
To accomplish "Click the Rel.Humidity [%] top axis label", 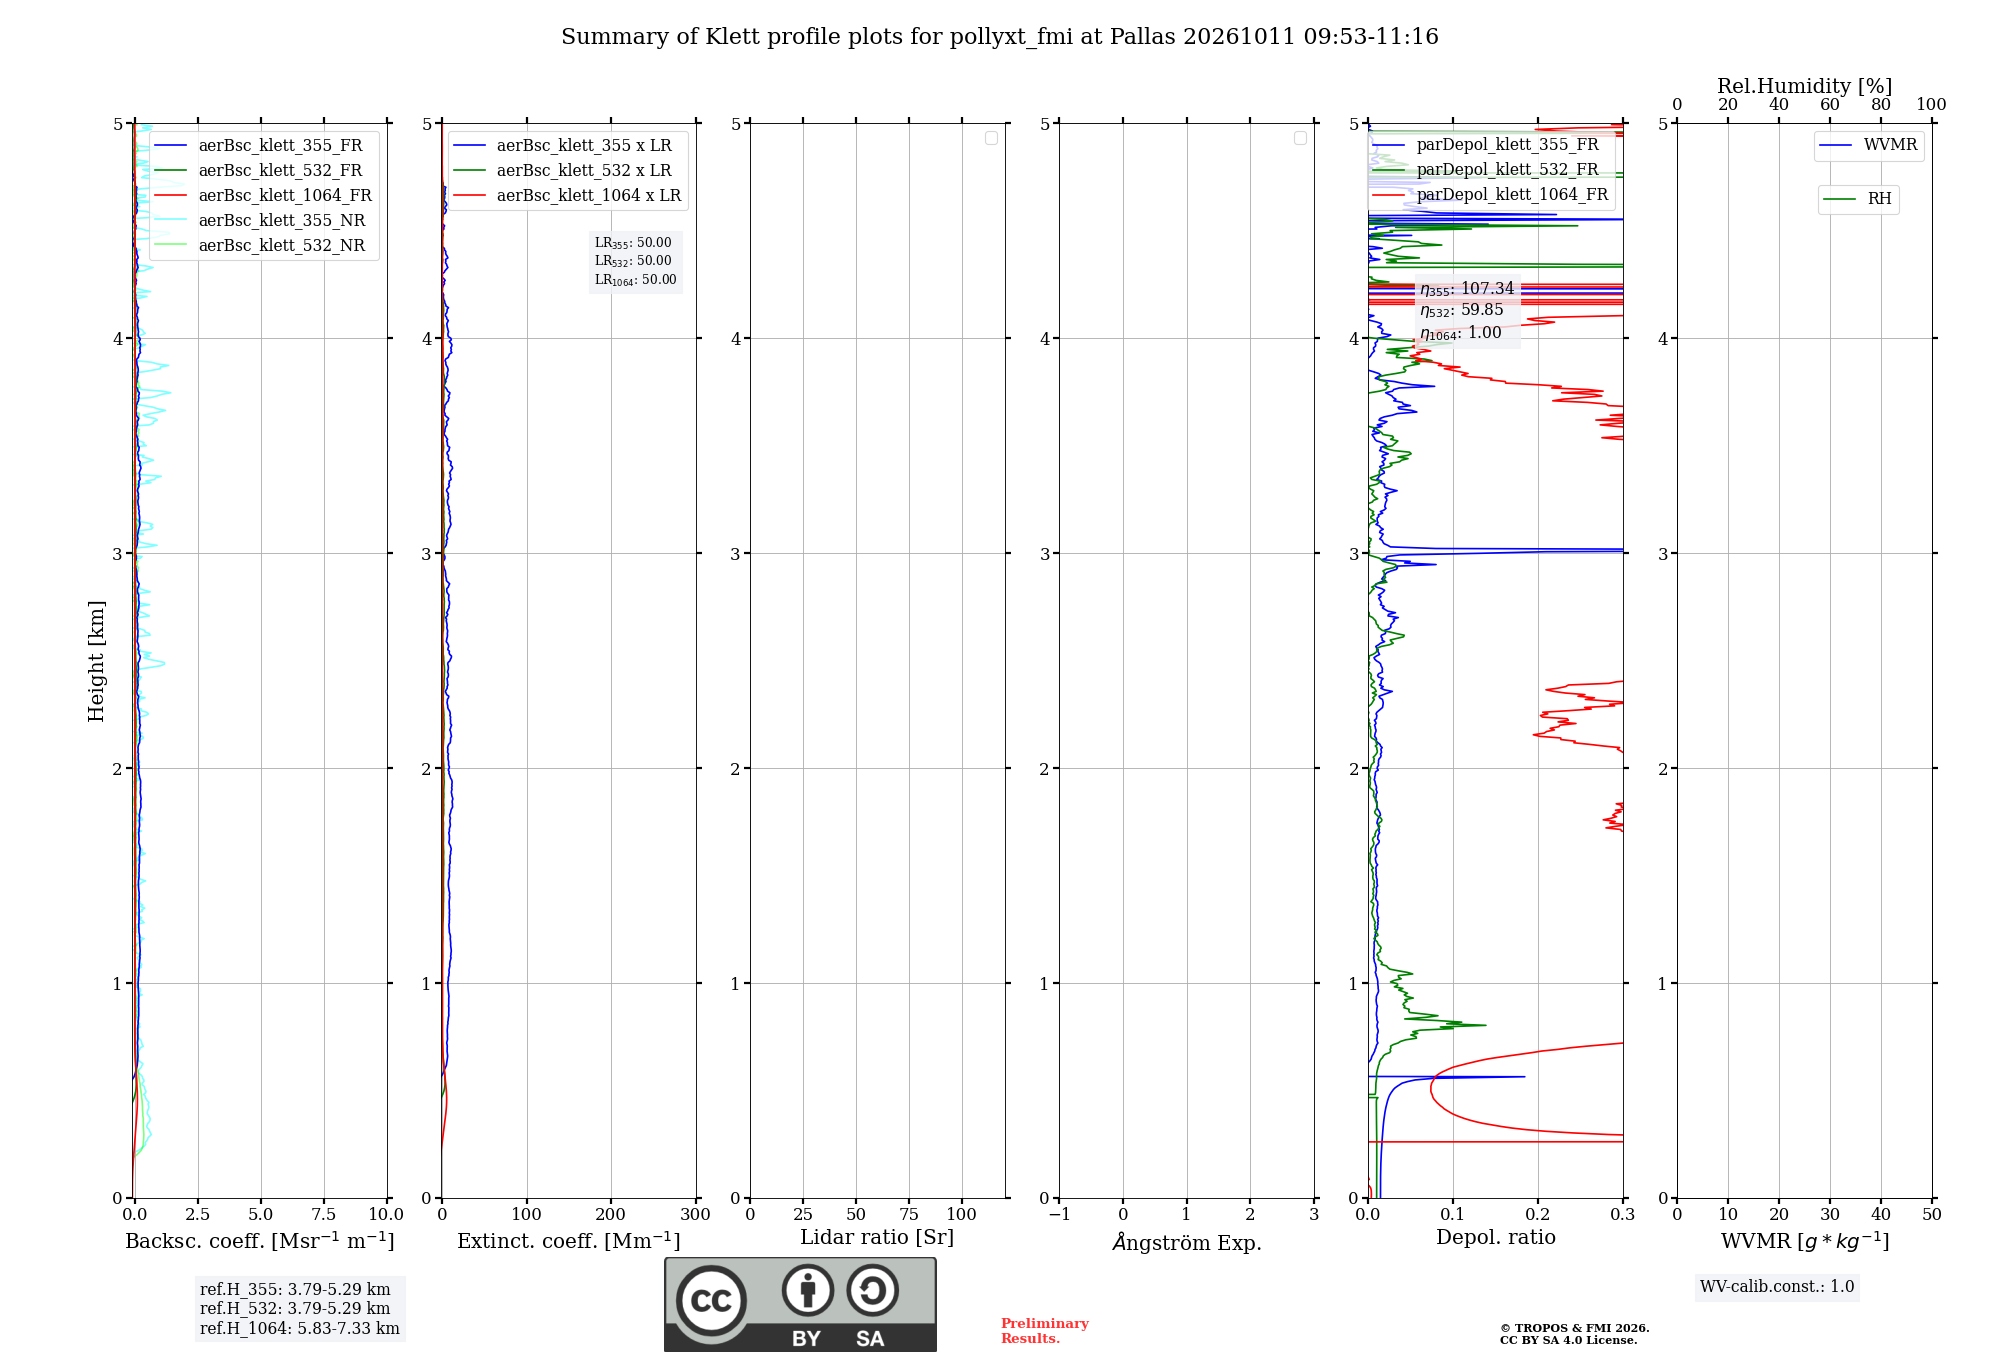I will point(1805,86).
